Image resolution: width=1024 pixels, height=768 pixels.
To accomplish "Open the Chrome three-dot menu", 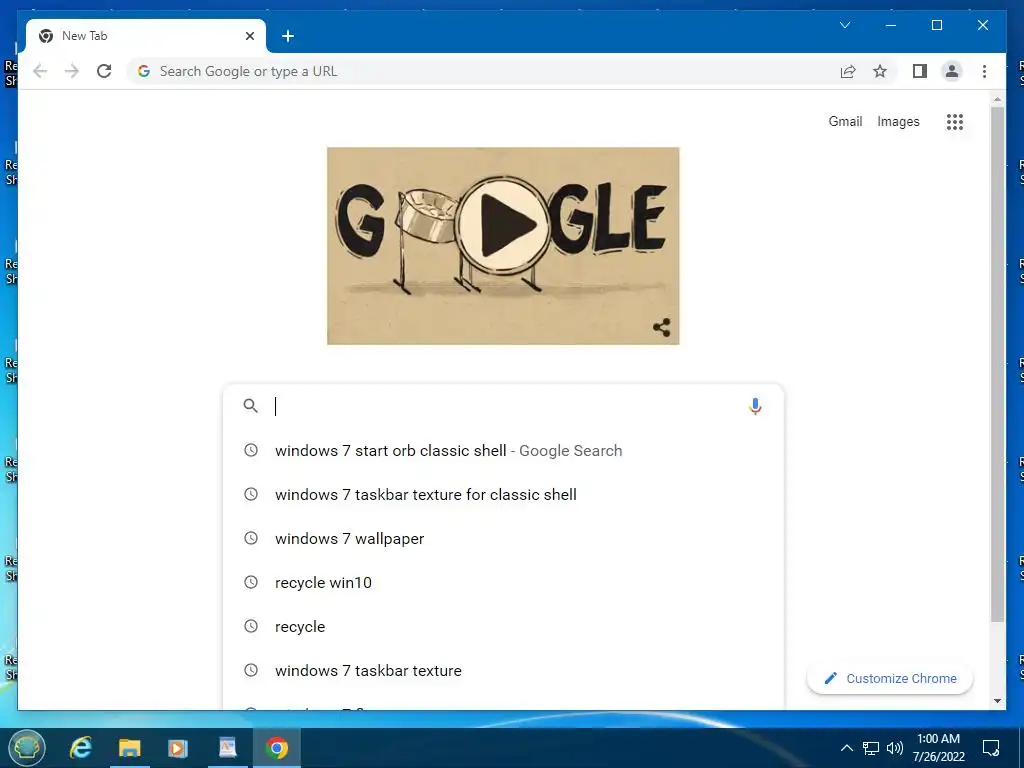I will (x=984, y=71).
